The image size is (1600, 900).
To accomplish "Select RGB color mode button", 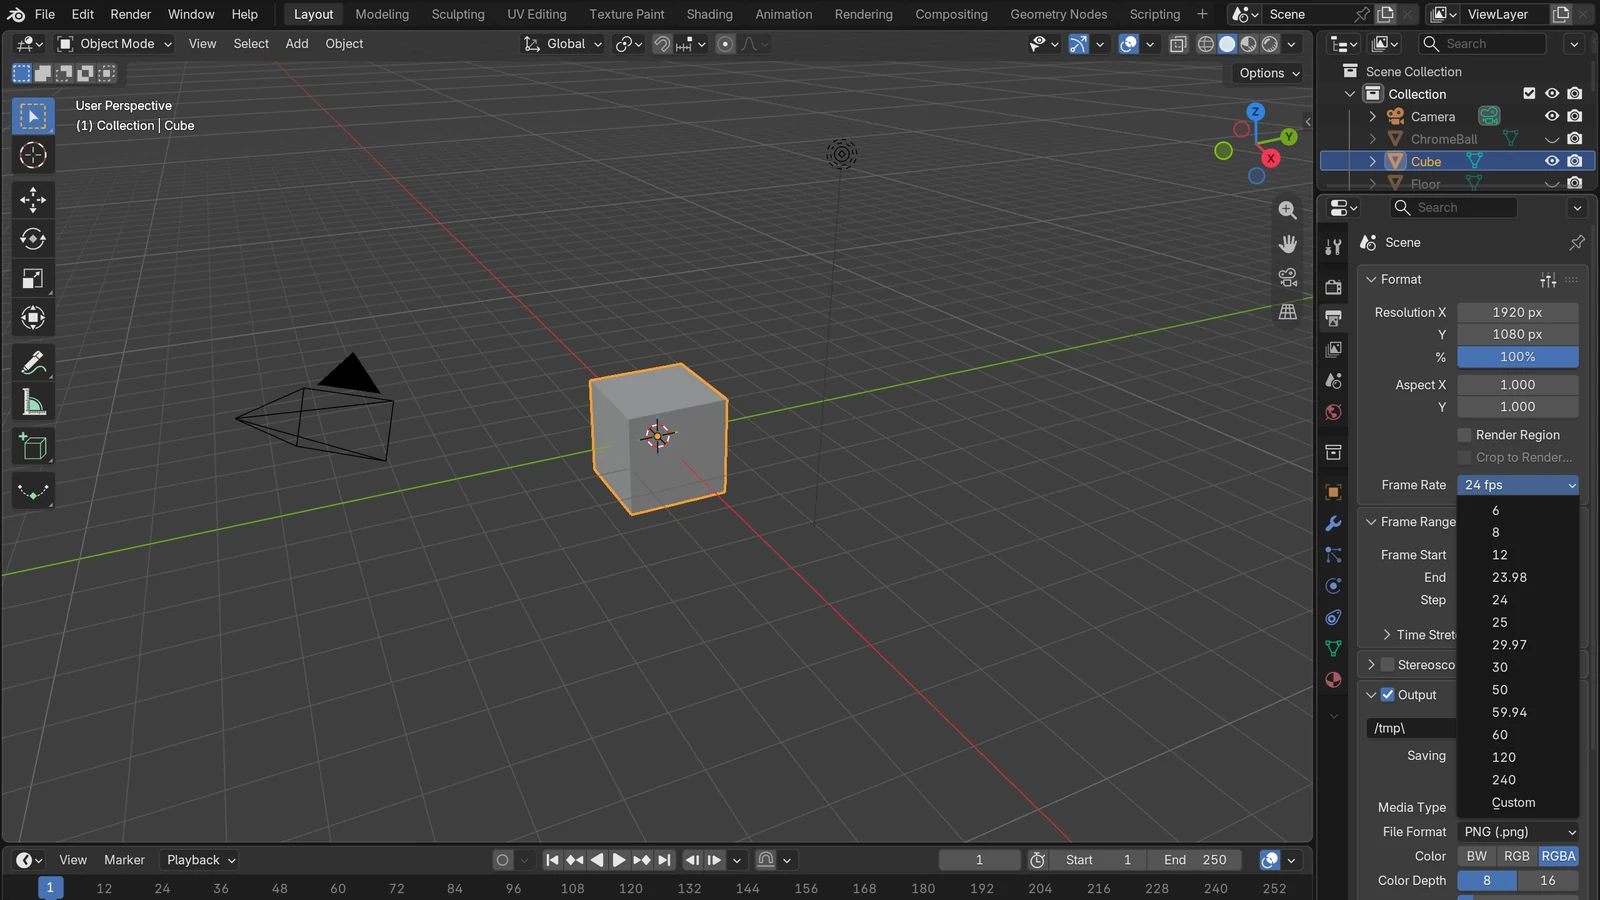I will (1517, 856).
